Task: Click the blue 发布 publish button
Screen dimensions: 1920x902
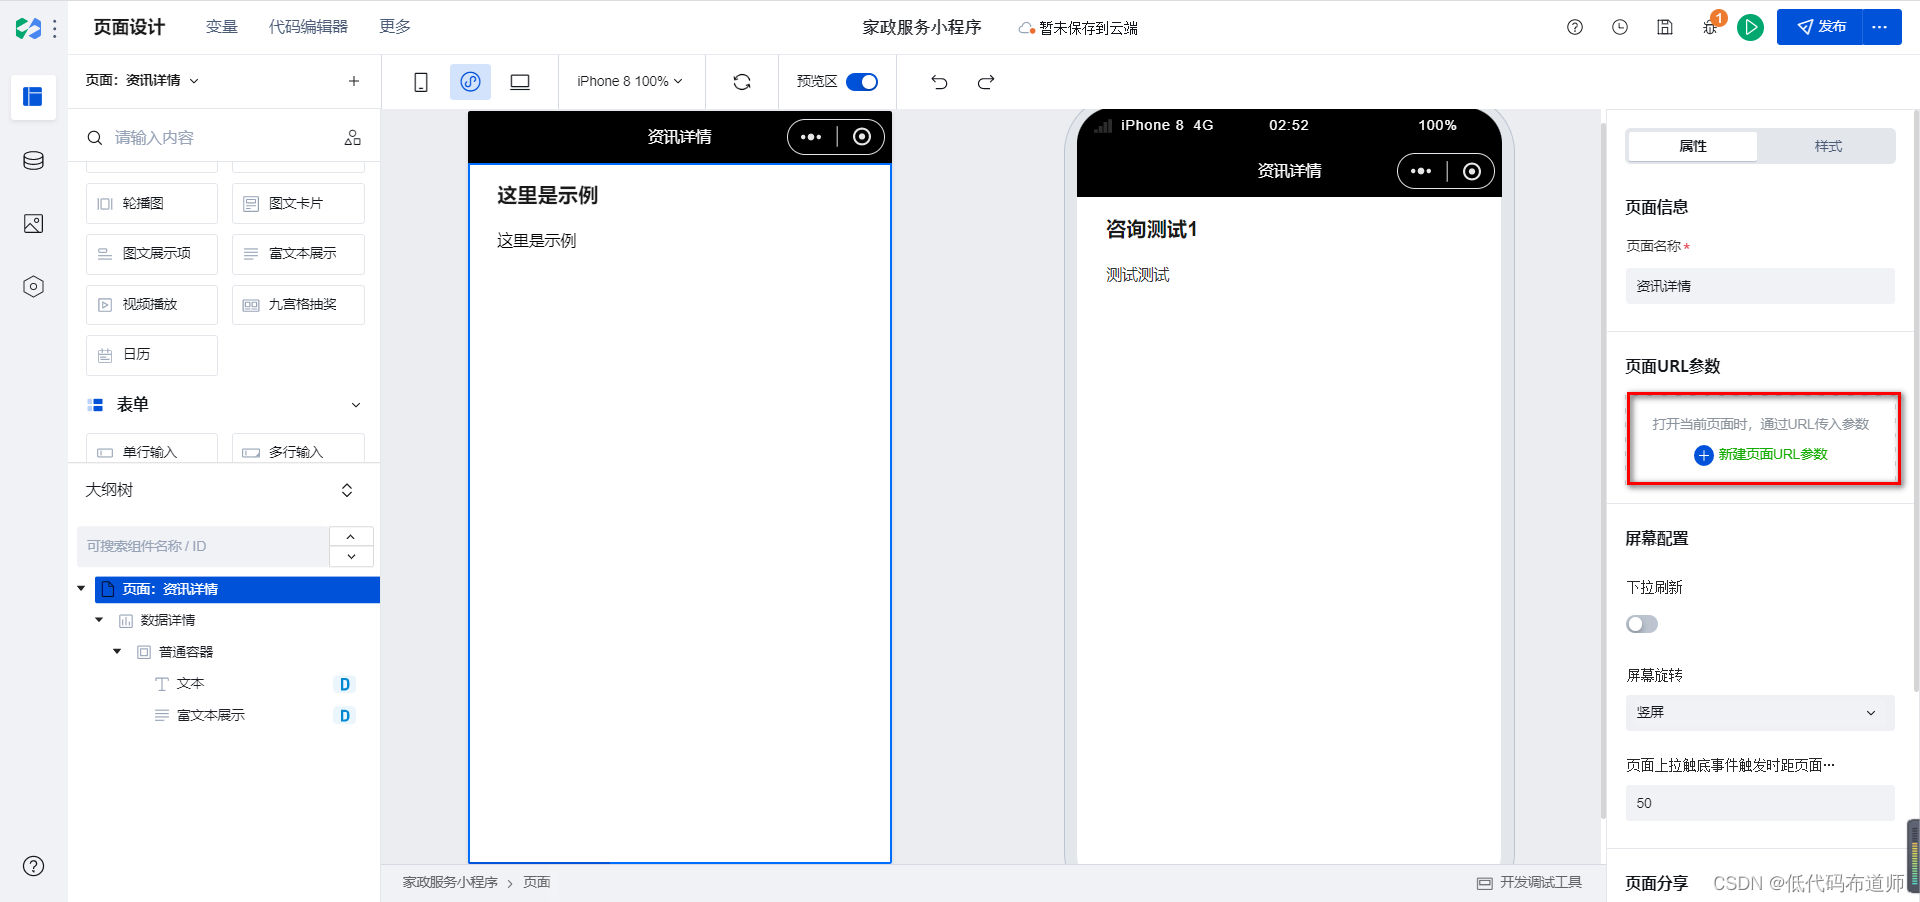Action: pos(1820,27)
